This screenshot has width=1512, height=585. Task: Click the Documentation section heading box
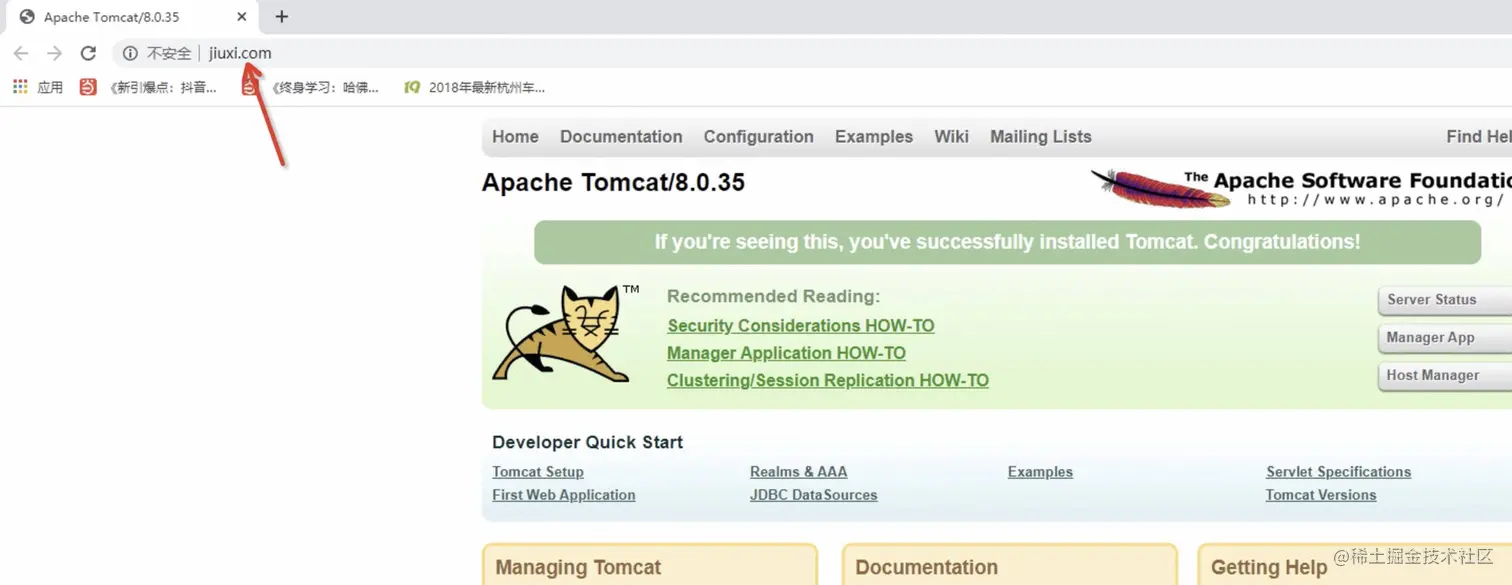(x=1009, y=566)
